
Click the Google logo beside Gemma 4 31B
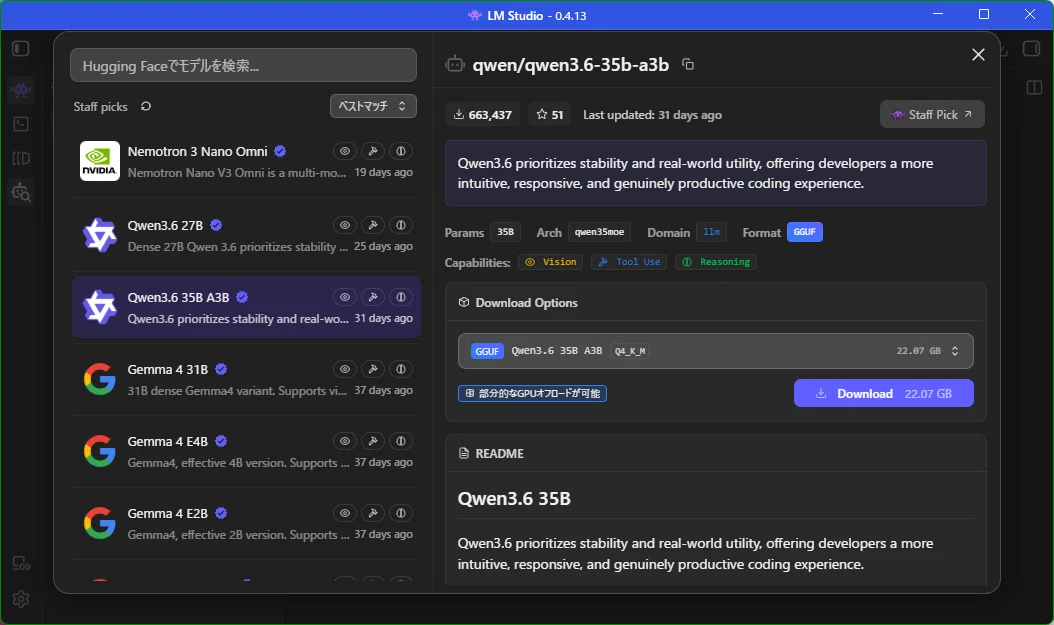pyautogui.click(x=99, y=379)
